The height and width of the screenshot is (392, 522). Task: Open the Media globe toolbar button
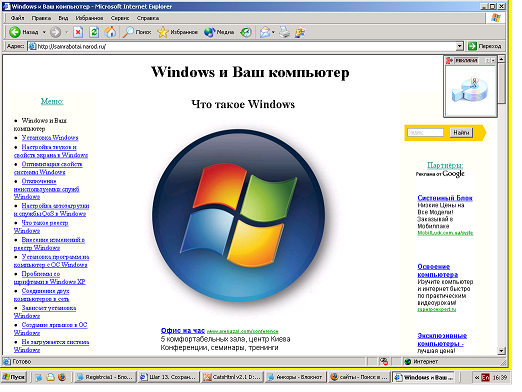click(x=210, y=32)
